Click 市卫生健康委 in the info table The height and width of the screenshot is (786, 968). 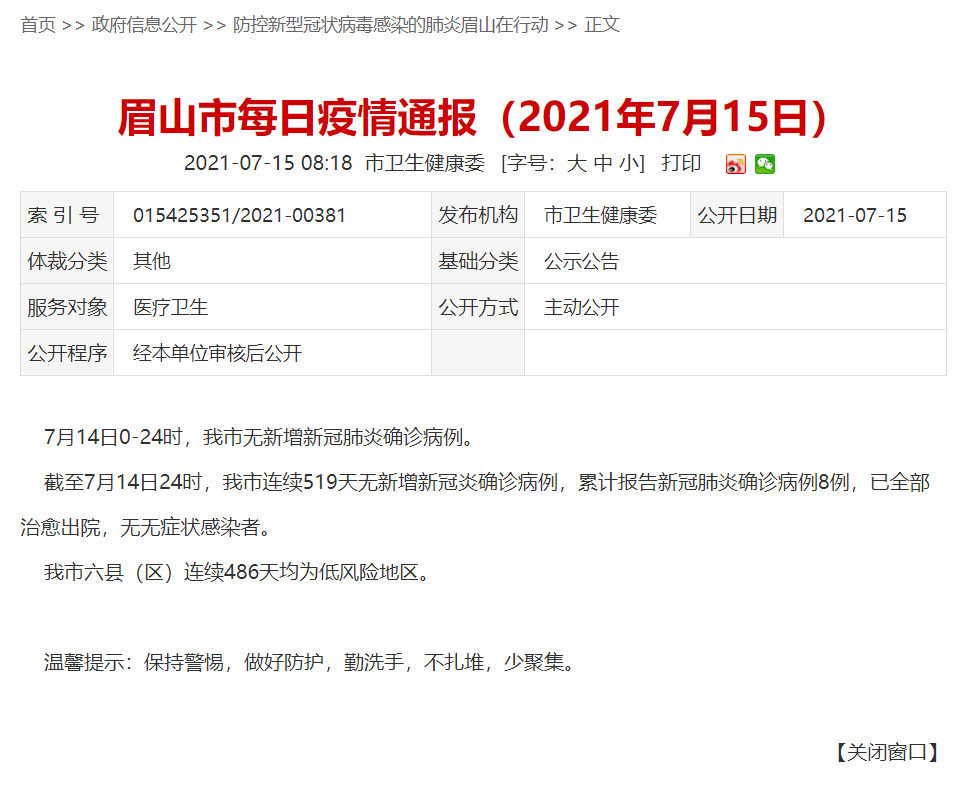[x=601, y=215]
